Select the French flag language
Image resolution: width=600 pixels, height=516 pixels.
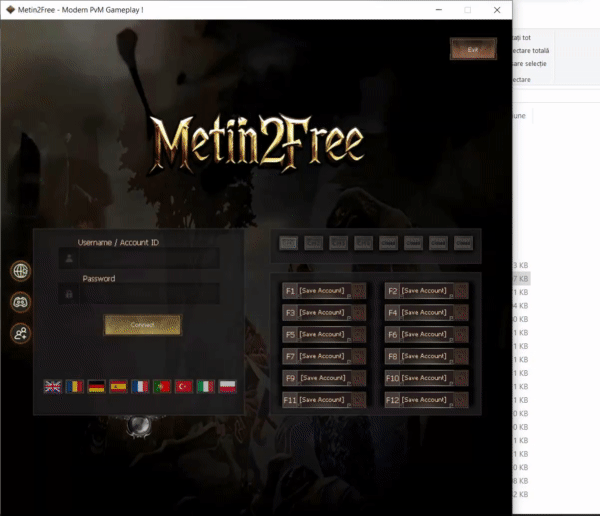pos(140,387)
